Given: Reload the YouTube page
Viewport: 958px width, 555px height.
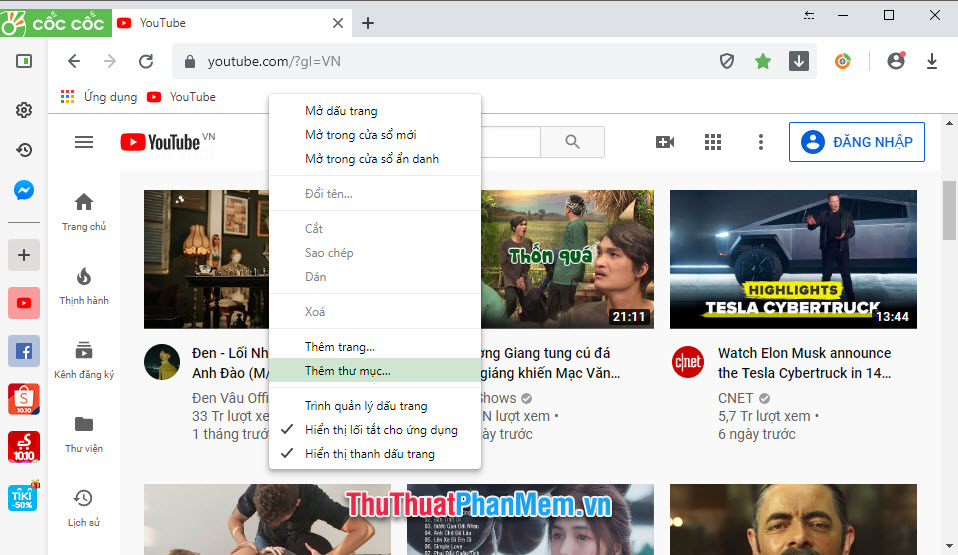Looking at the screenshot, I should (146, 61).
